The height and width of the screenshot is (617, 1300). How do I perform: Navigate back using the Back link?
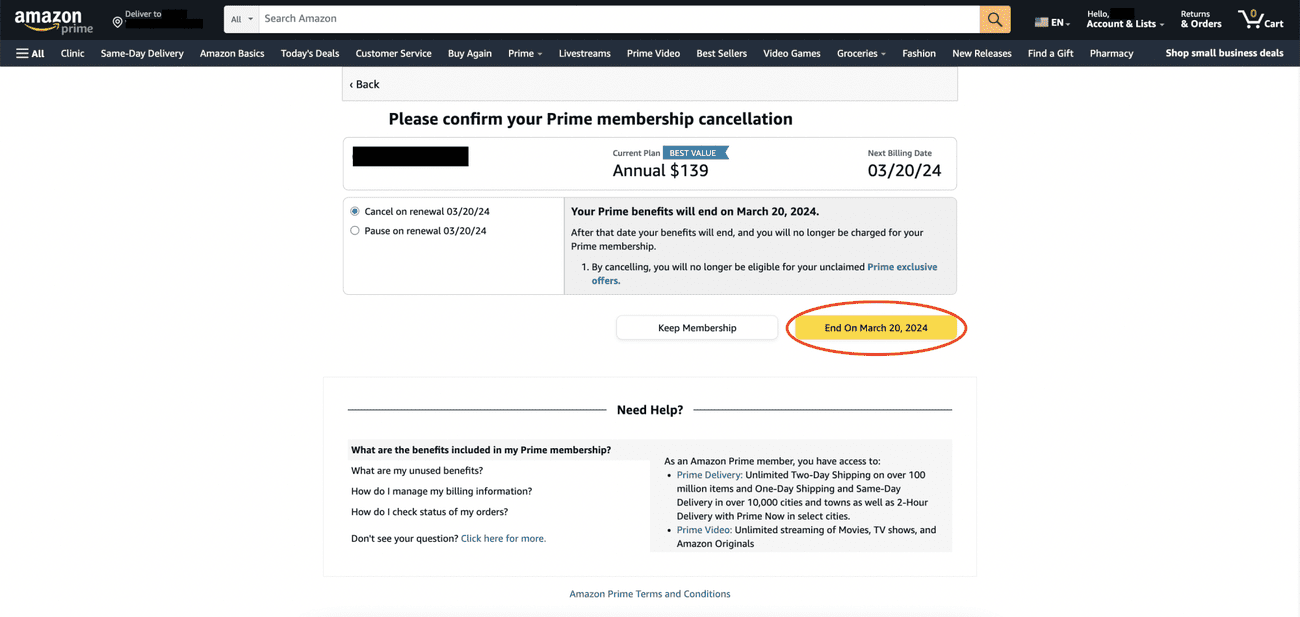click(x=364, y=84)
